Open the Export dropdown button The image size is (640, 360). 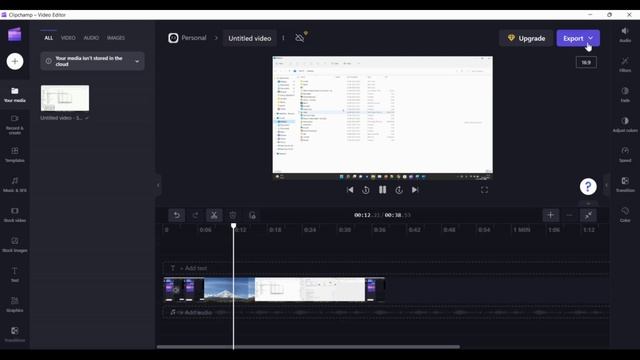coord(578,38)
